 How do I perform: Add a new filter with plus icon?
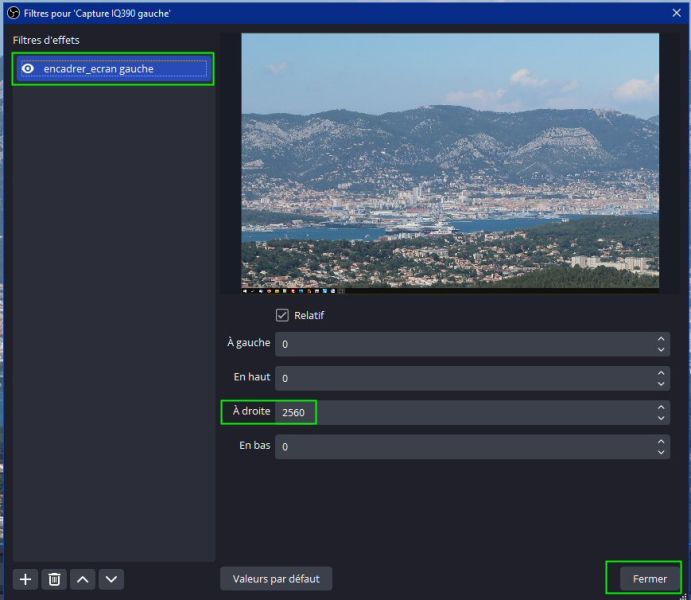[26, 579]
